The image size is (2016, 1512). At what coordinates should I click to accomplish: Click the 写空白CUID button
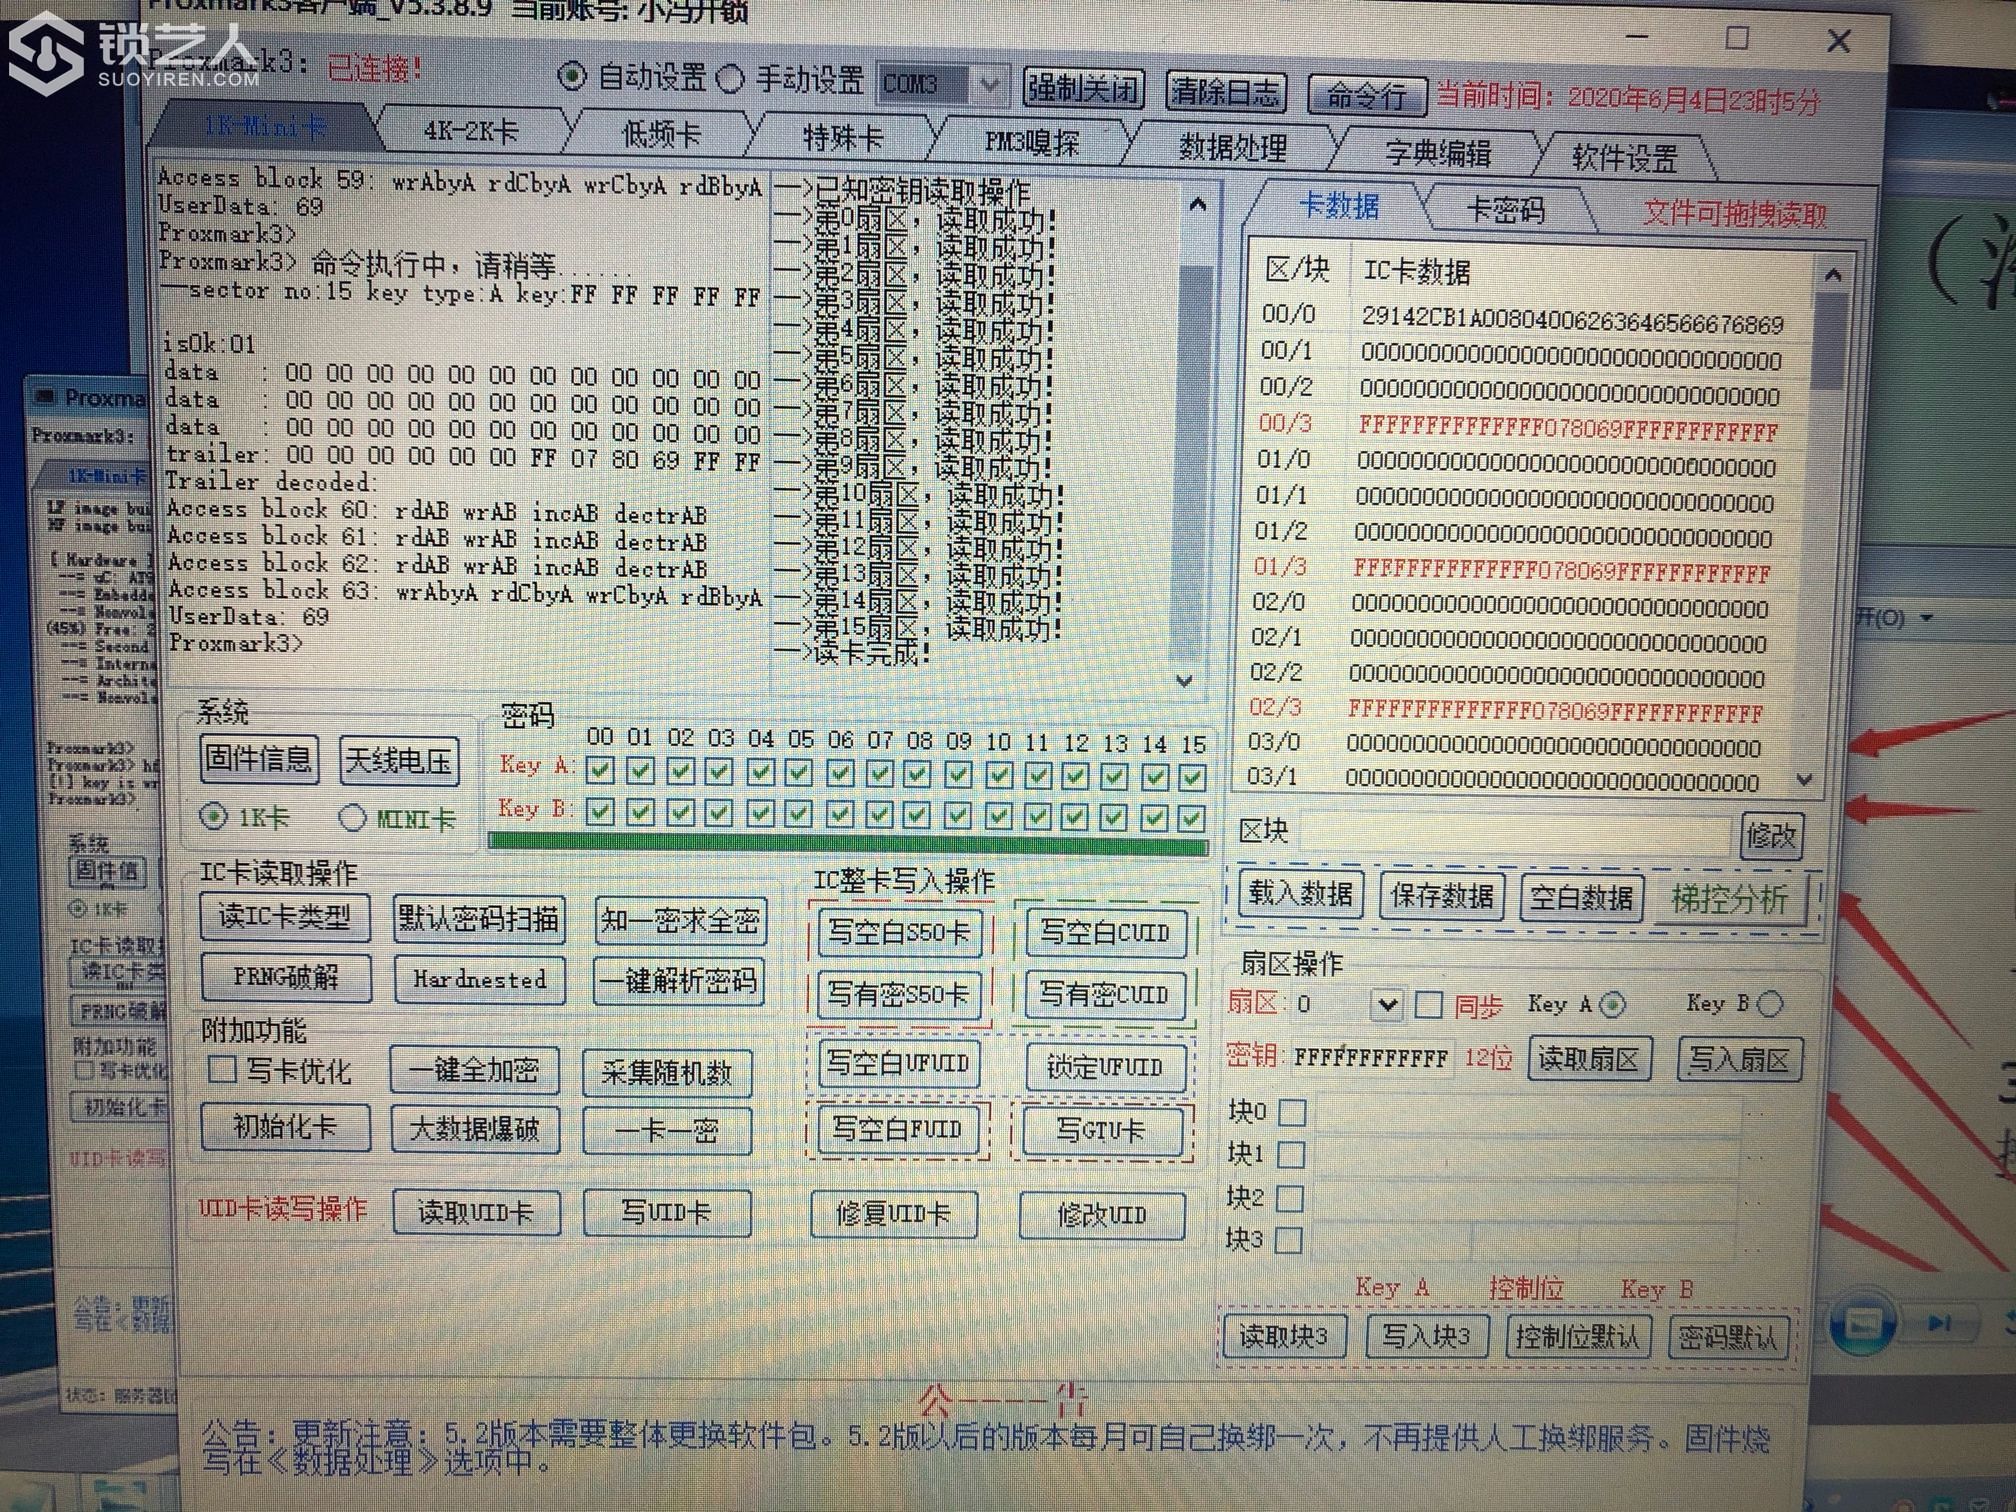pyautogui.click(x=1105, y=934)
